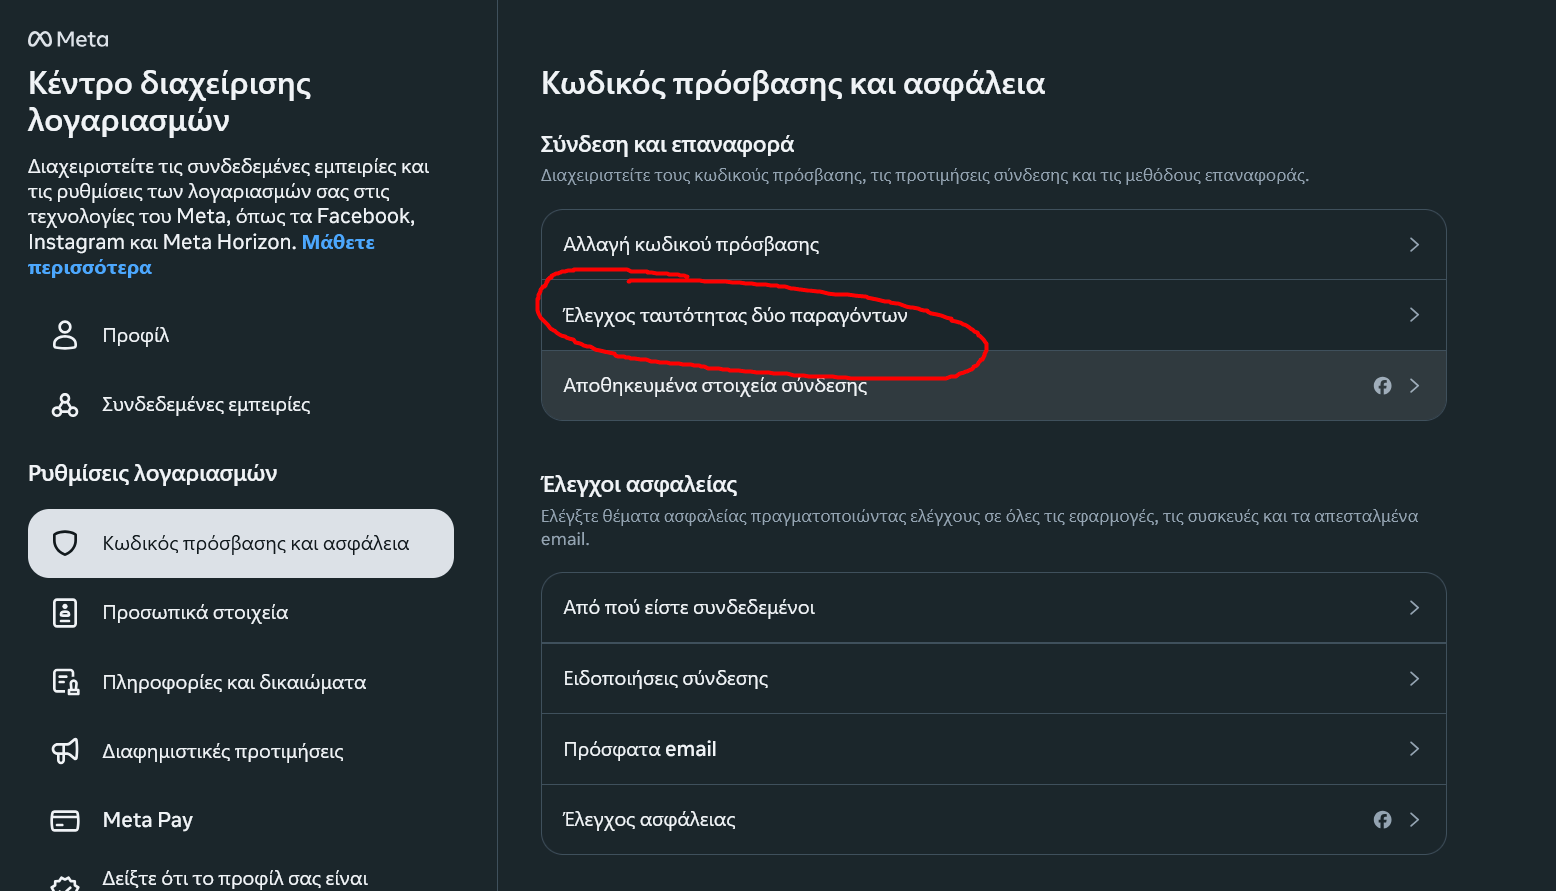Open Διαφημιστικές προτιμήσεις settings
Image resolution: width=1556 pixels, height=891 pixels.
[x=241, y=751]
